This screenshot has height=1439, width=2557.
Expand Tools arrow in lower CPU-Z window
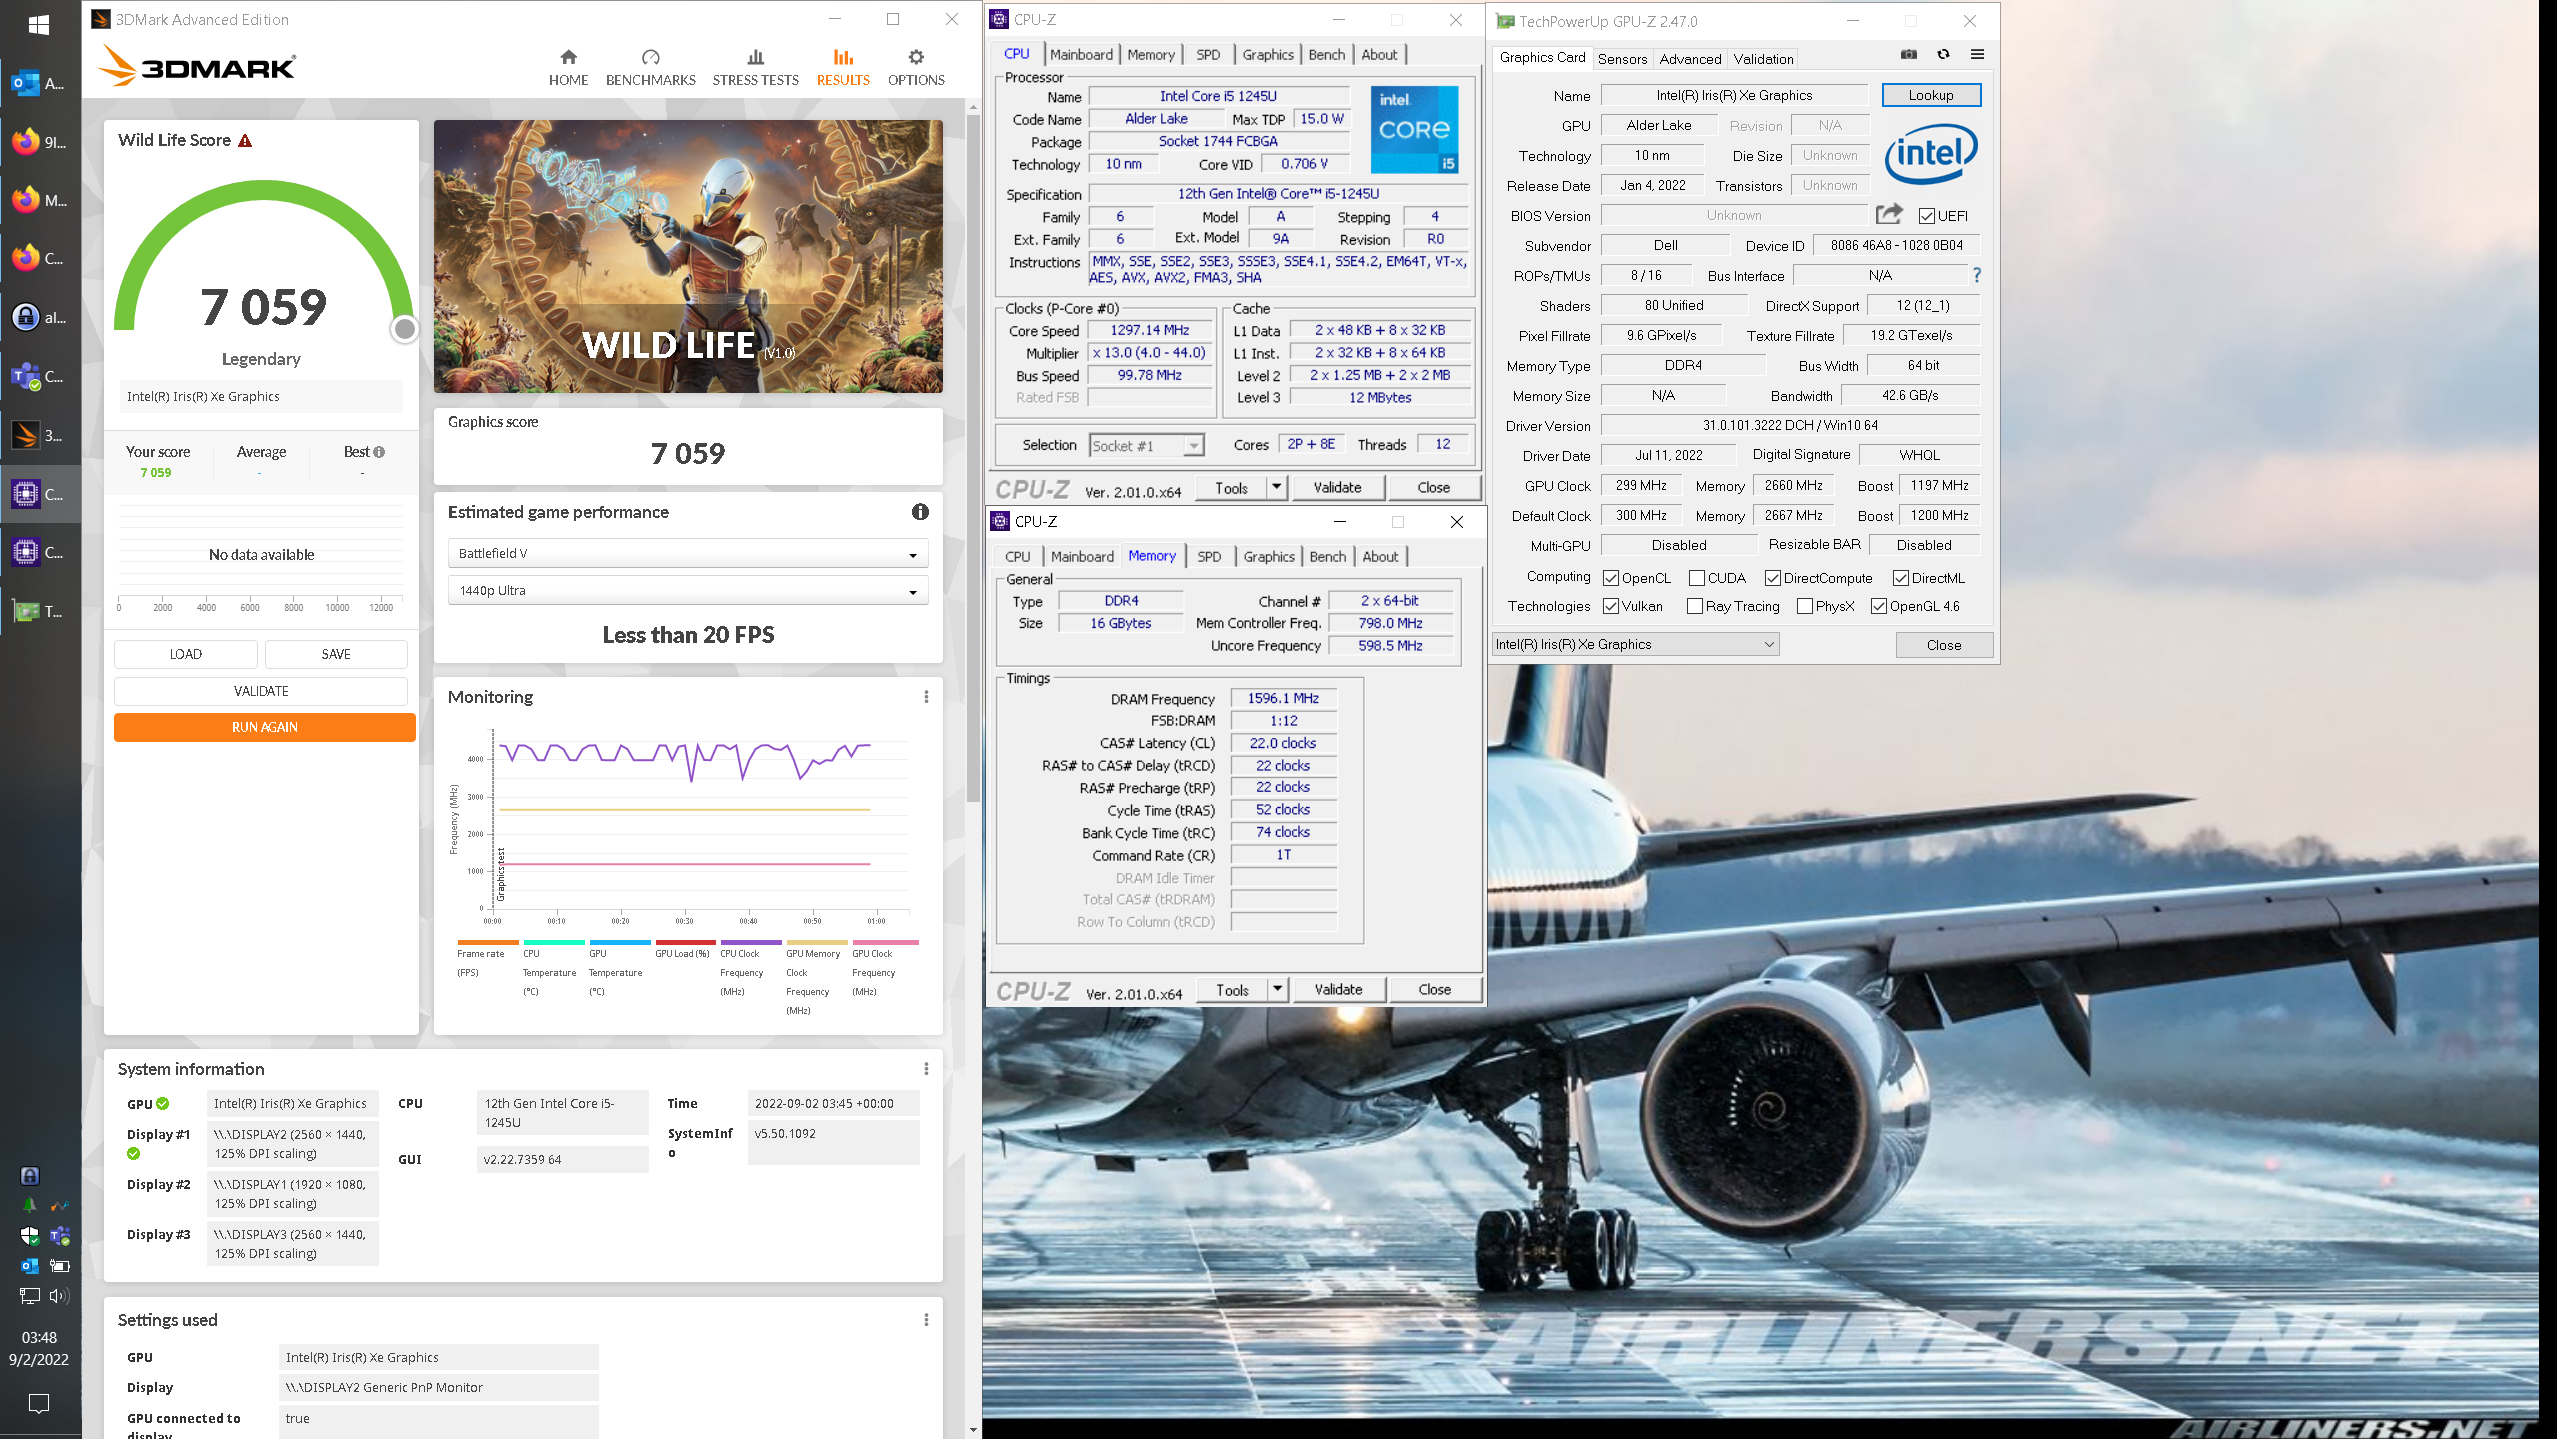pyautogui.click(x=1278, y=989)
